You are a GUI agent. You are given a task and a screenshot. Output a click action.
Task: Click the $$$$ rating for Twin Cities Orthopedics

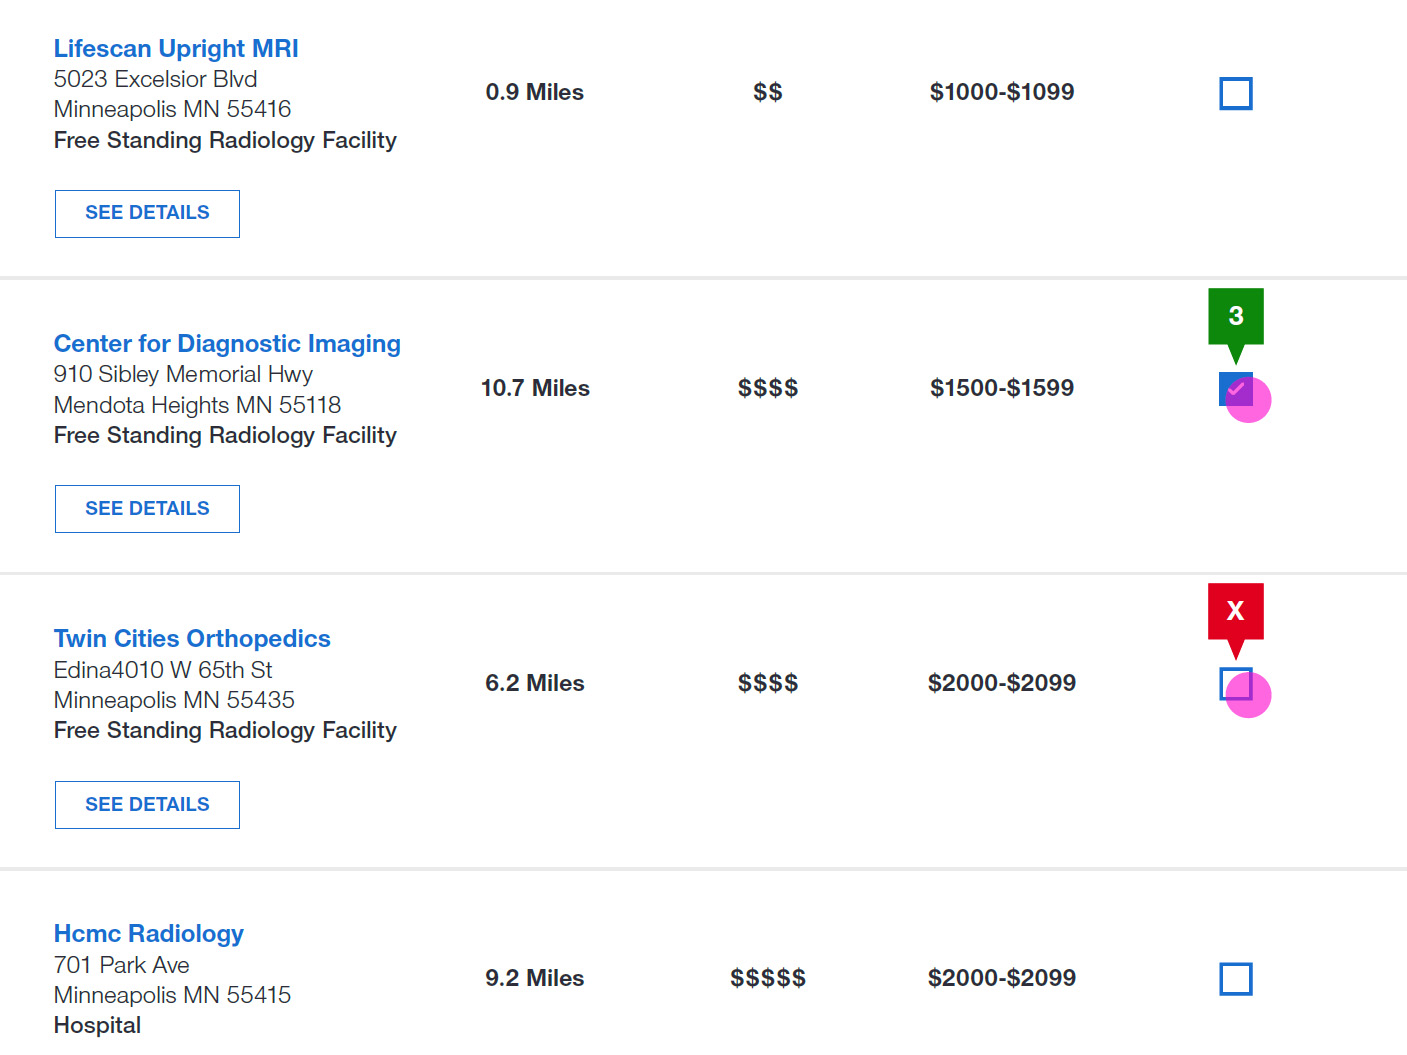pyautogui.click(x=768, y=683)
